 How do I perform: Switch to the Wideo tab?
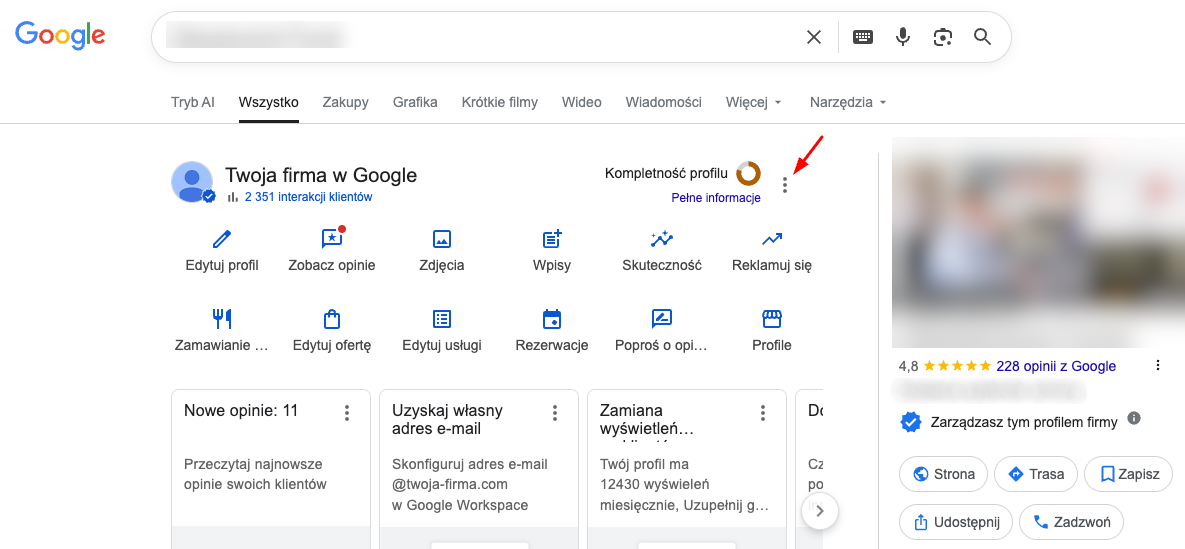pos(582,102)
